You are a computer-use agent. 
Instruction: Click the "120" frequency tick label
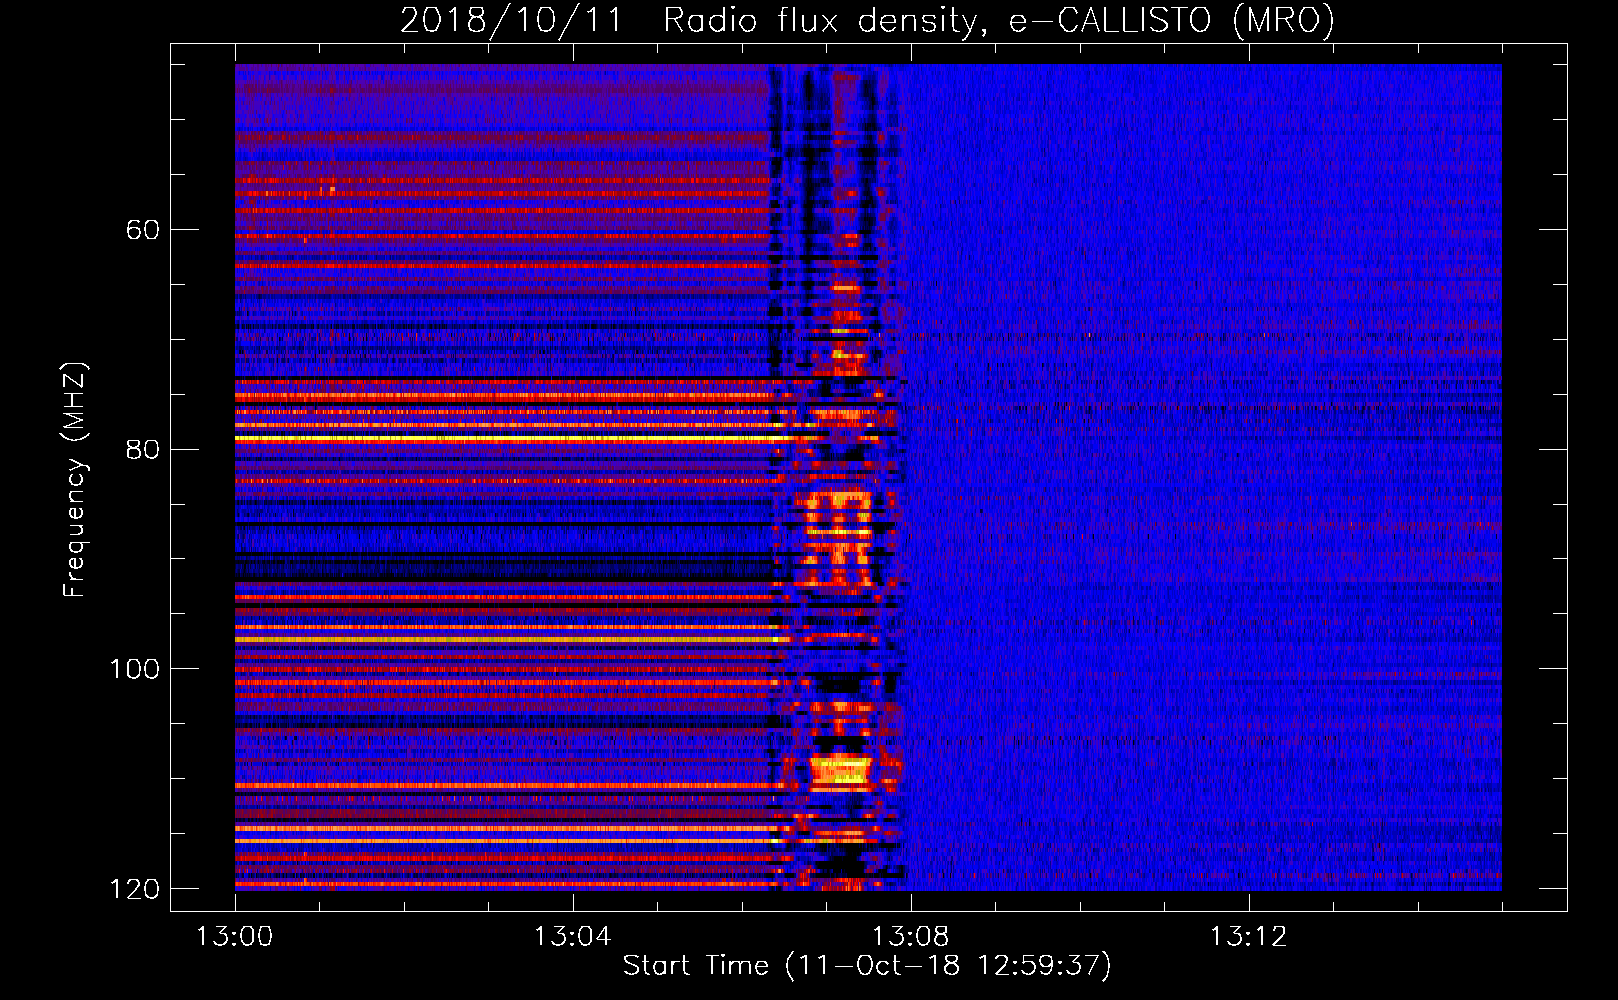point(134,888)
